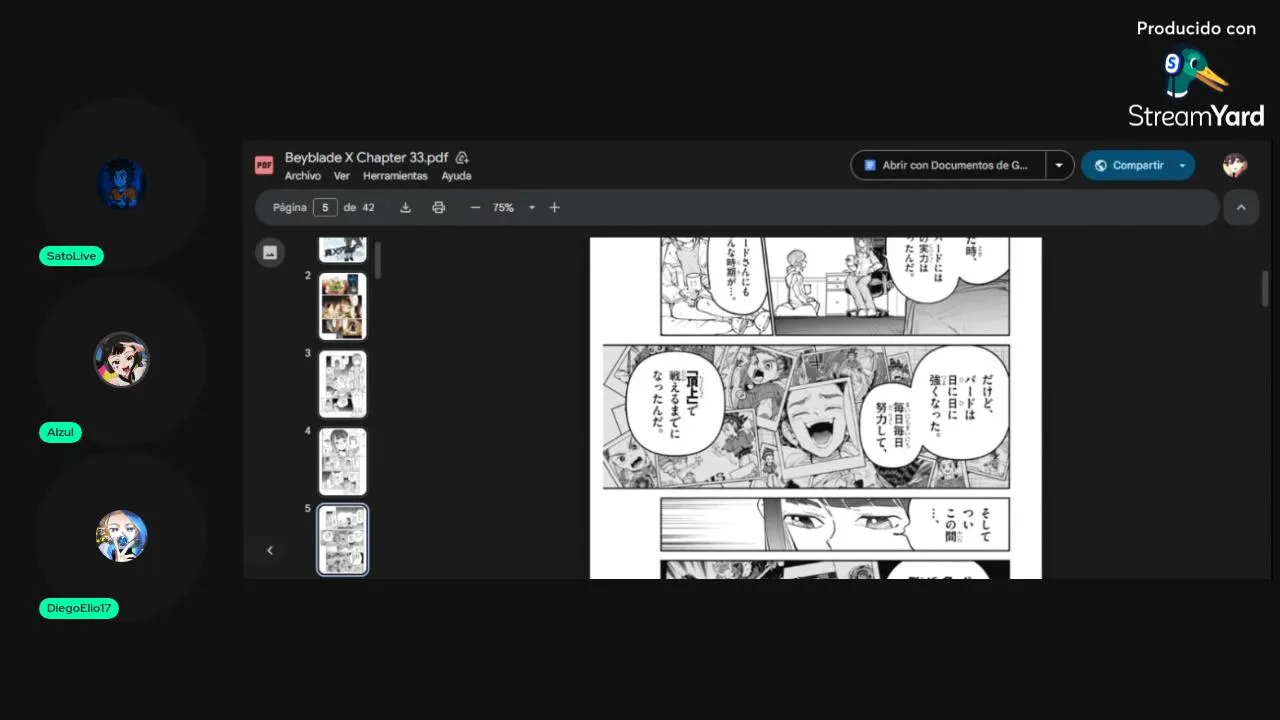Screen dimensions: 1280x720
Task: Toggle the thumbnails panel image icon
Action: (x=269, y=252)
